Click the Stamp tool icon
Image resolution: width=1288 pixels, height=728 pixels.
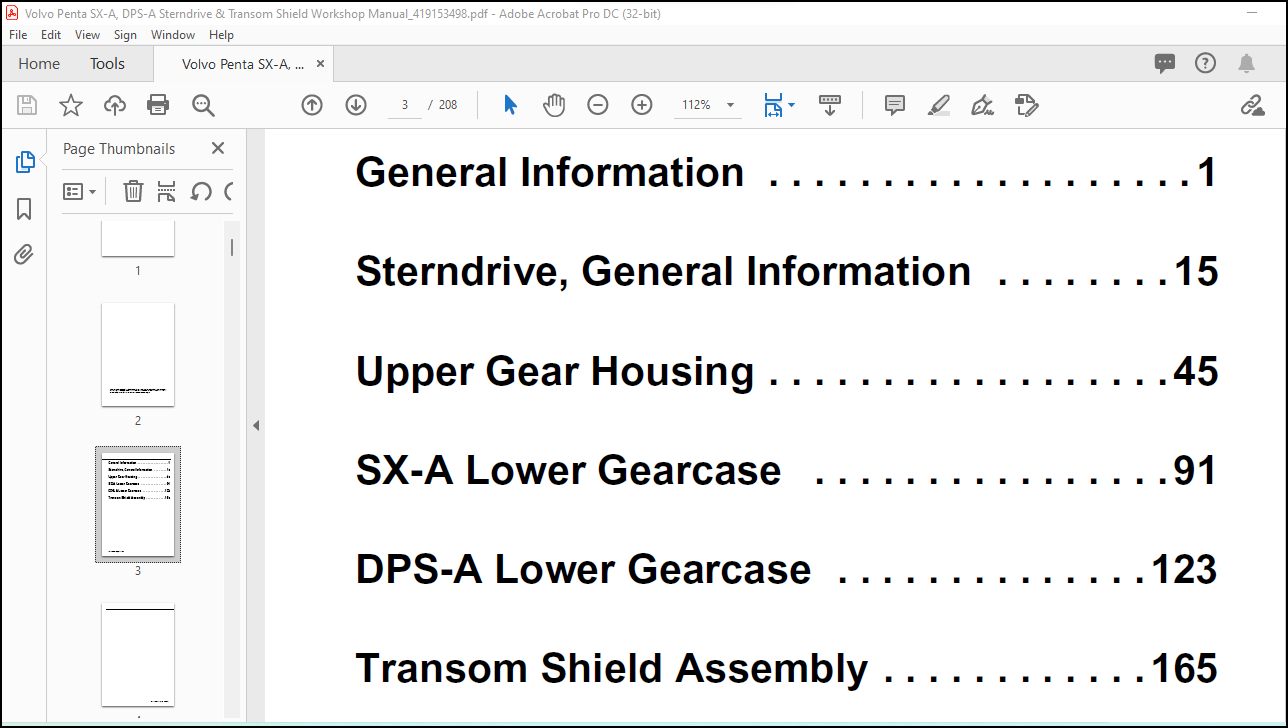click(x=1027, y=105)
